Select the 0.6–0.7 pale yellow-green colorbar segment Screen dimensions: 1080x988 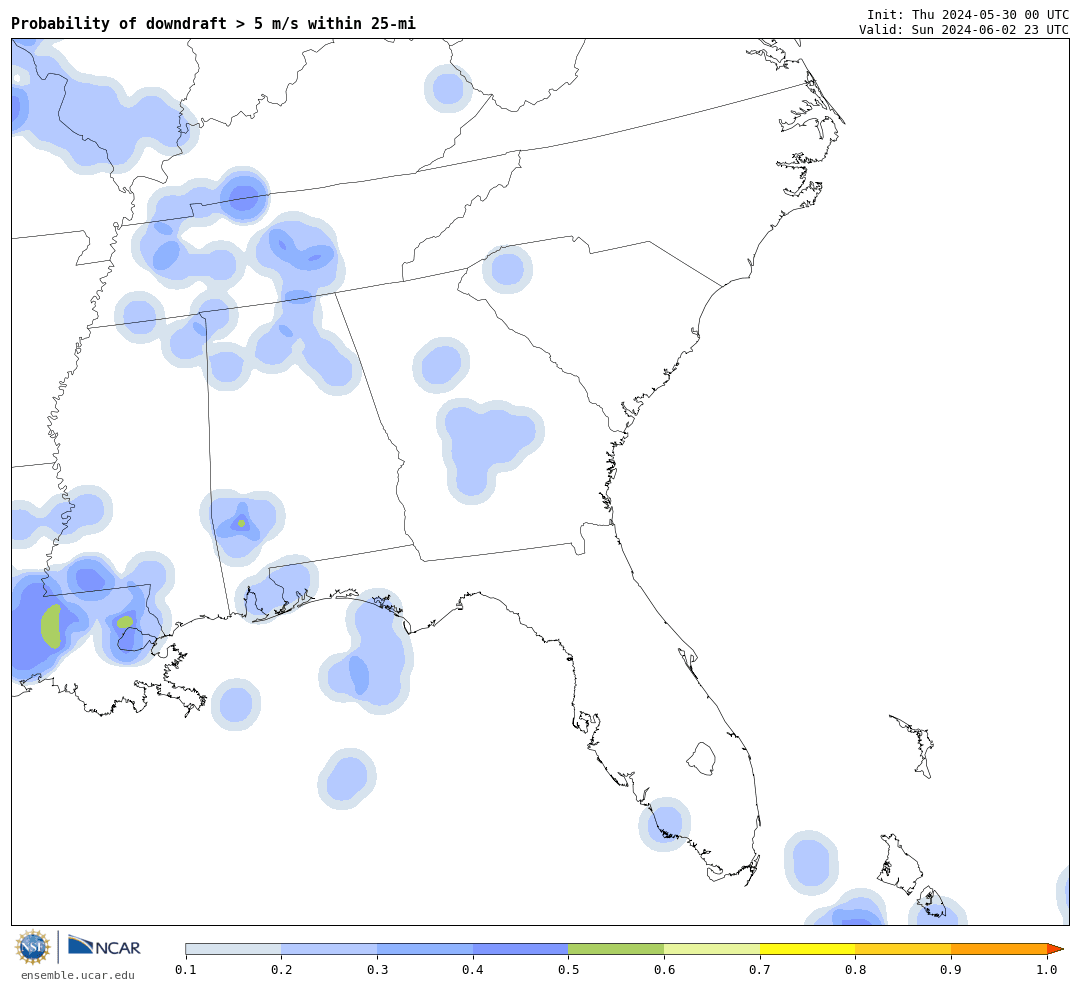712,949
